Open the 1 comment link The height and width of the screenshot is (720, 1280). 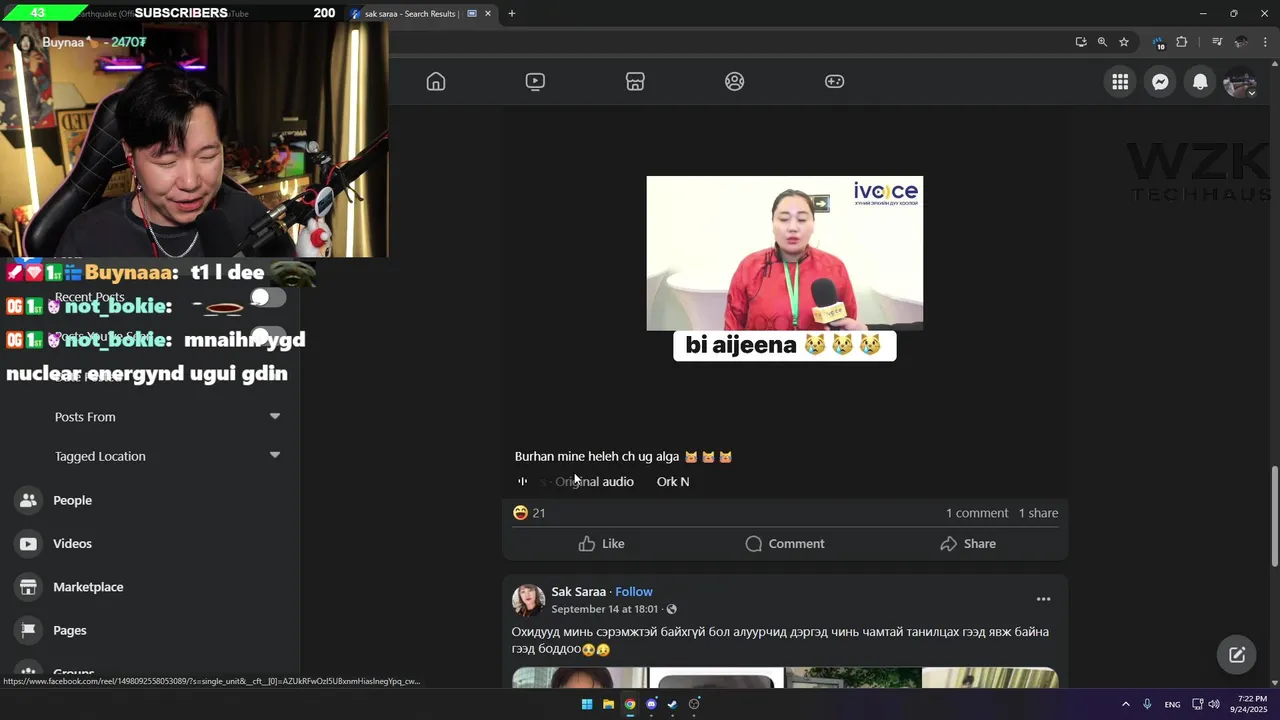(x=977, y=513)
